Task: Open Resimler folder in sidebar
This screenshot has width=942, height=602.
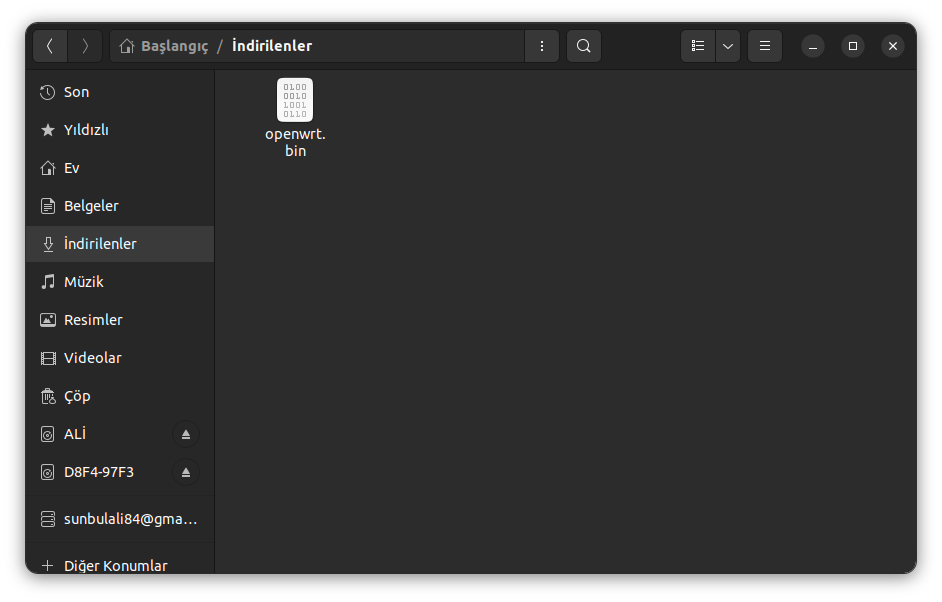Action: (x=120, y=320)
